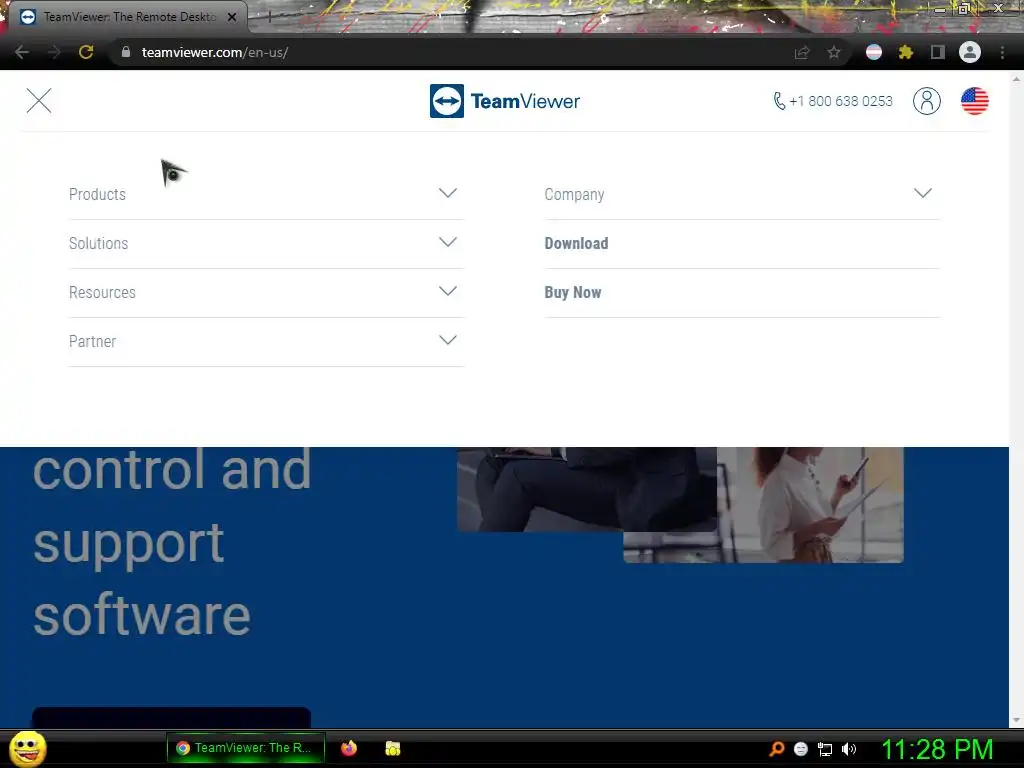This screenshot has height=768, width=1024.
Task: Click the dark button below the software headline
Action: click(x=171, y=717)
